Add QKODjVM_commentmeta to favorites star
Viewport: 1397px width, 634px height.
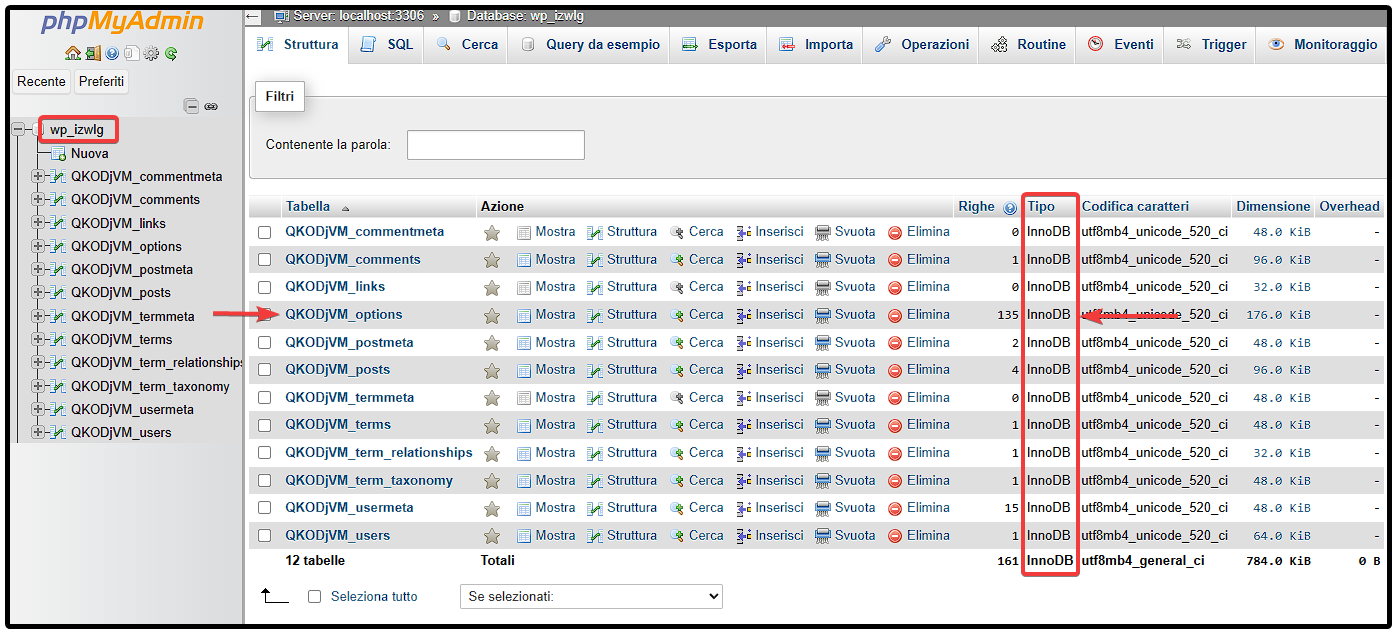click(492, 232)
